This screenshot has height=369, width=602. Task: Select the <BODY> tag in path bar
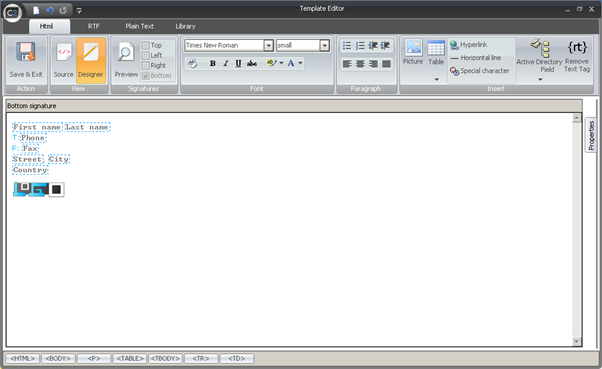[58, 359]
